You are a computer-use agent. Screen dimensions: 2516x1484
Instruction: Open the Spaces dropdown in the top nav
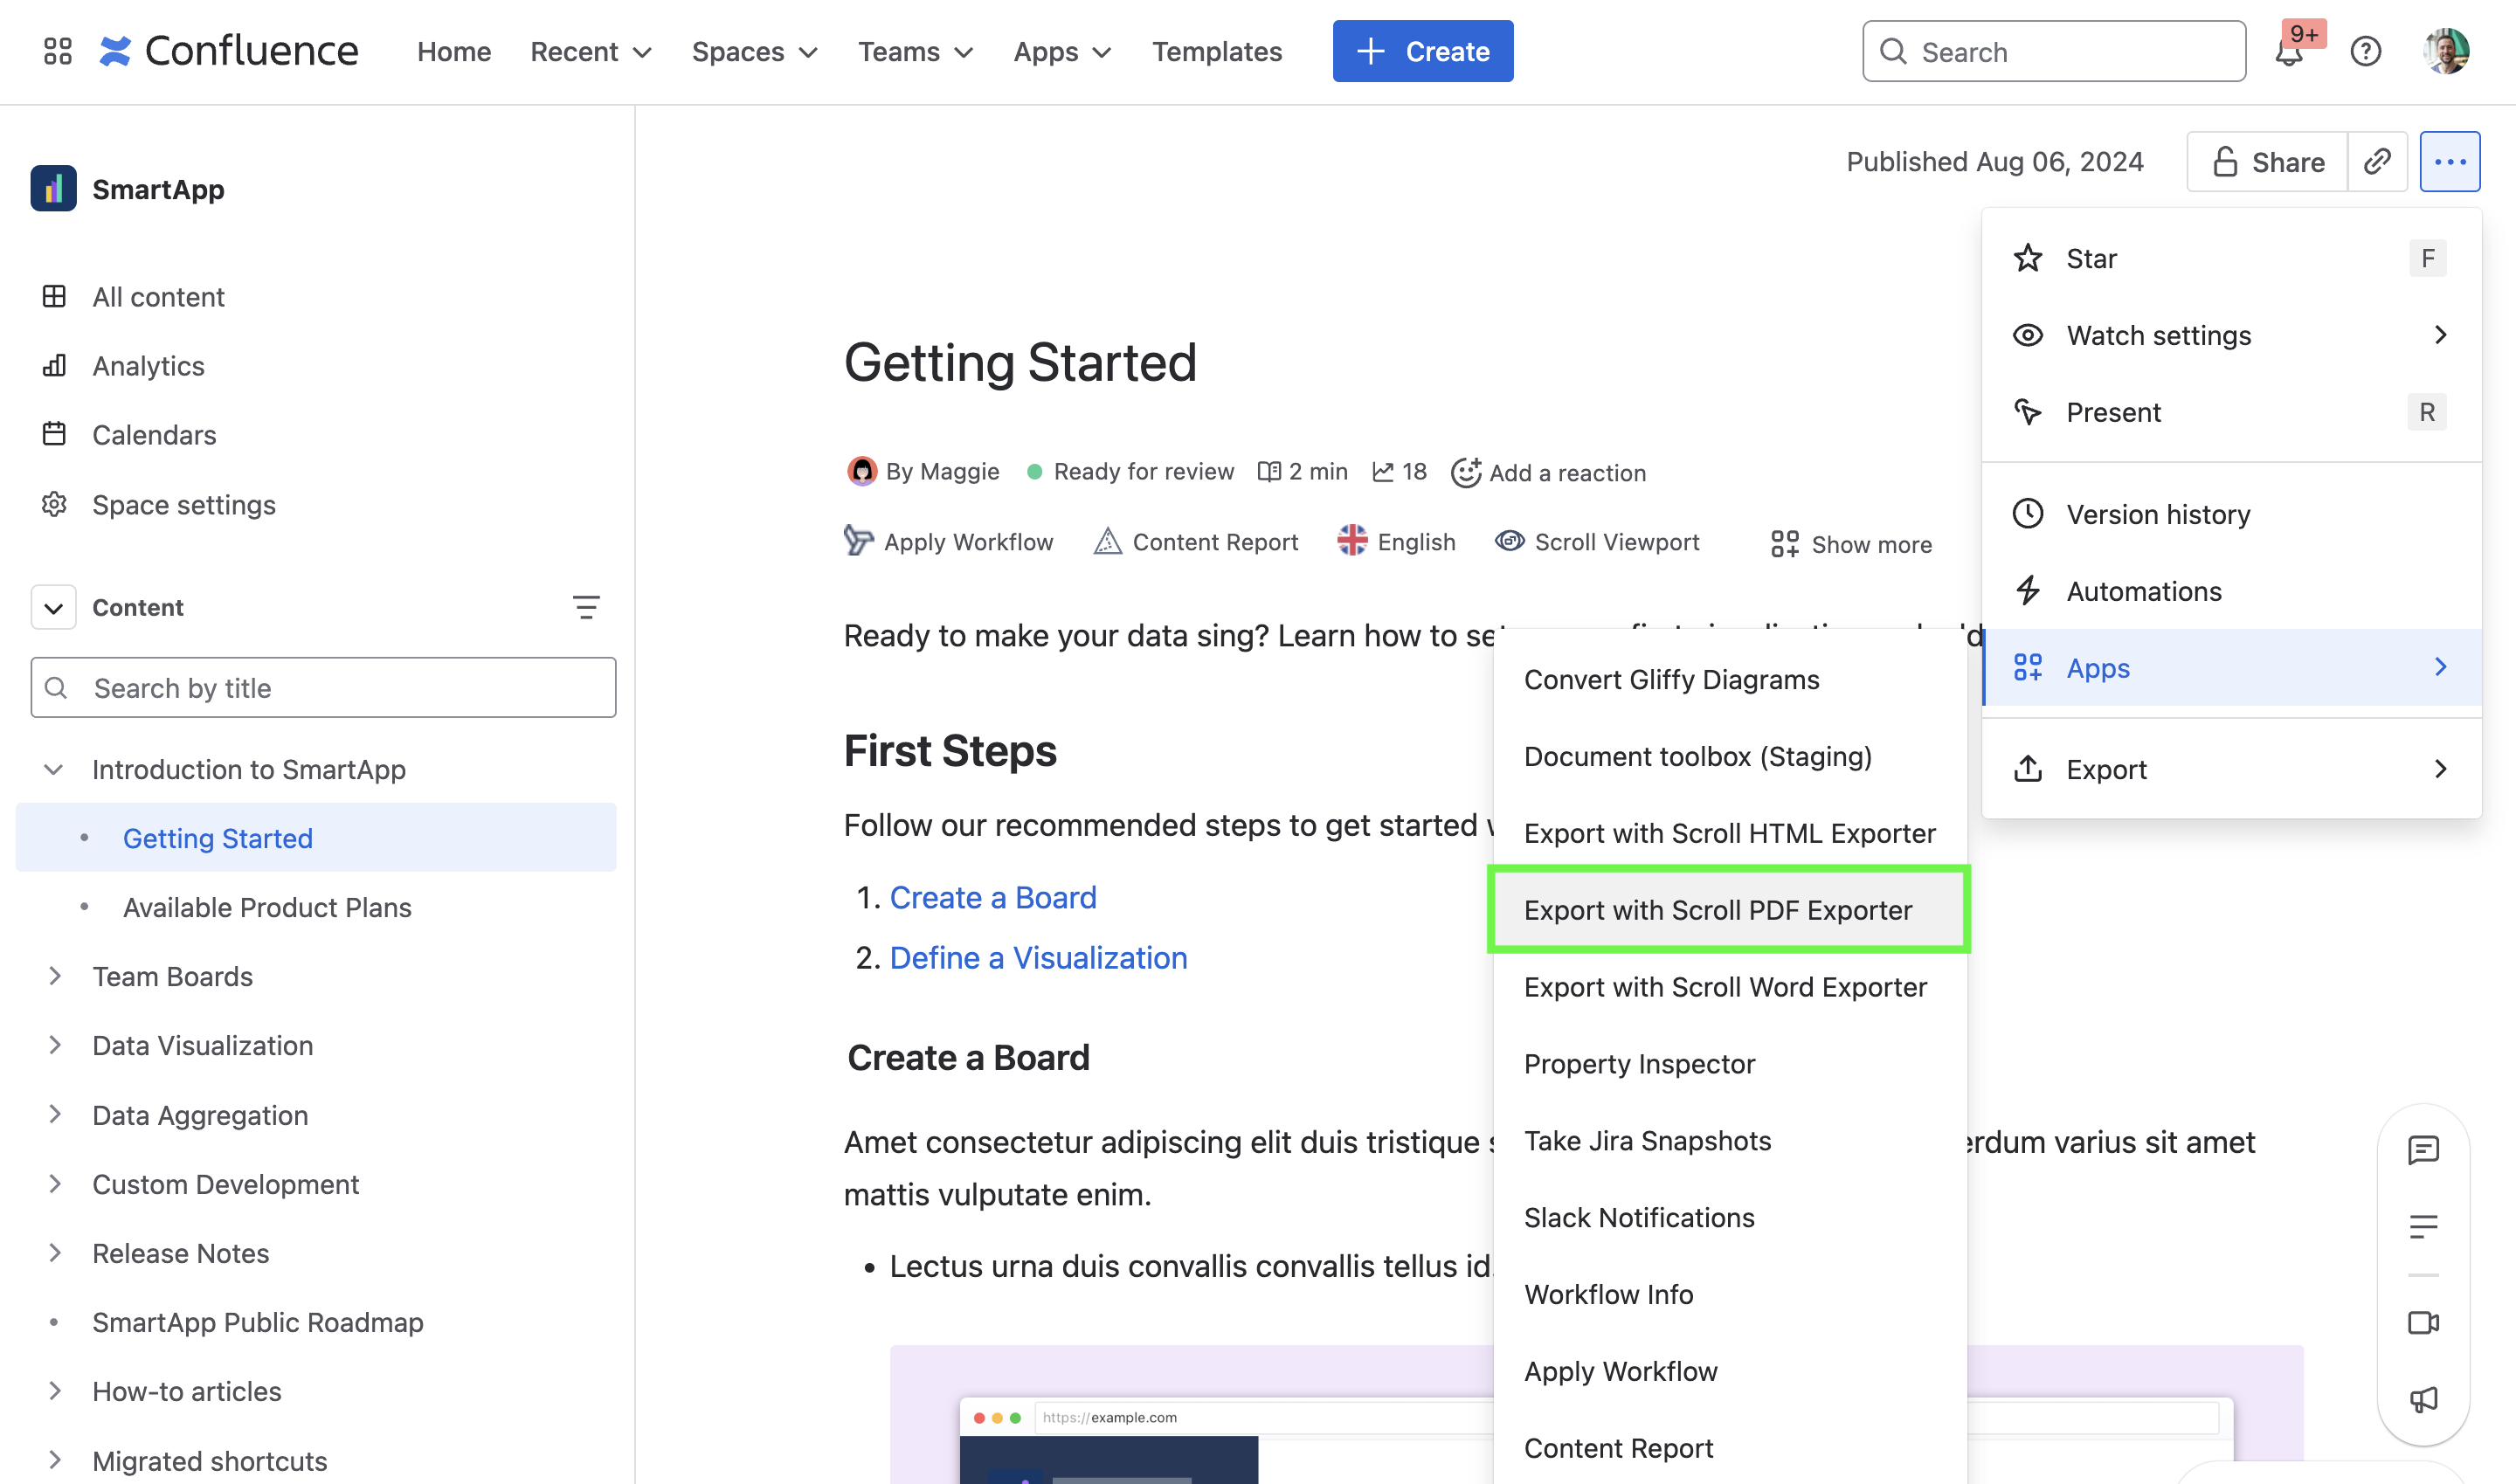click(754, 52)
